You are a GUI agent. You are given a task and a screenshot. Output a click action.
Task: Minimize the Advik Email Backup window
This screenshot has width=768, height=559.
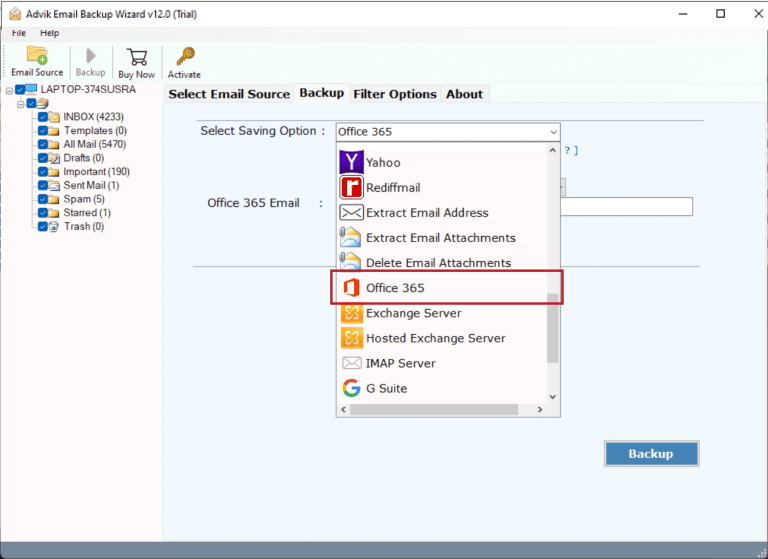pos(683,14)
